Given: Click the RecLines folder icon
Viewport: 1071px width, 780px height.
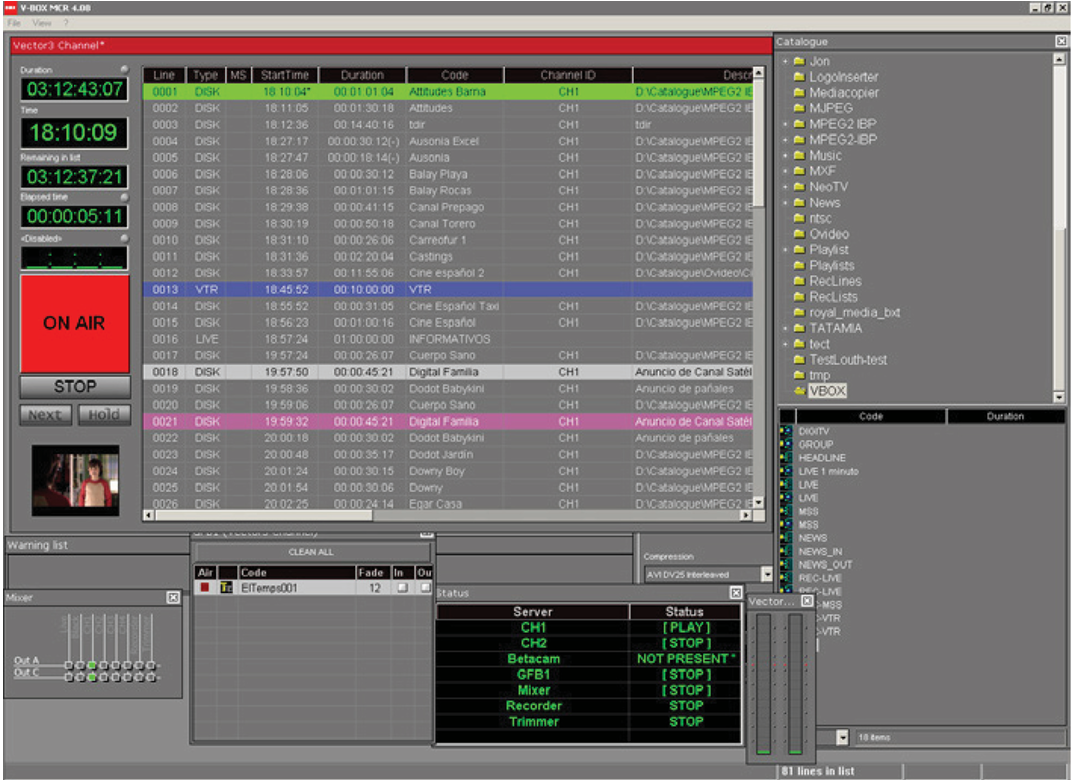Looking at the screenshot, I should [798, 281].
